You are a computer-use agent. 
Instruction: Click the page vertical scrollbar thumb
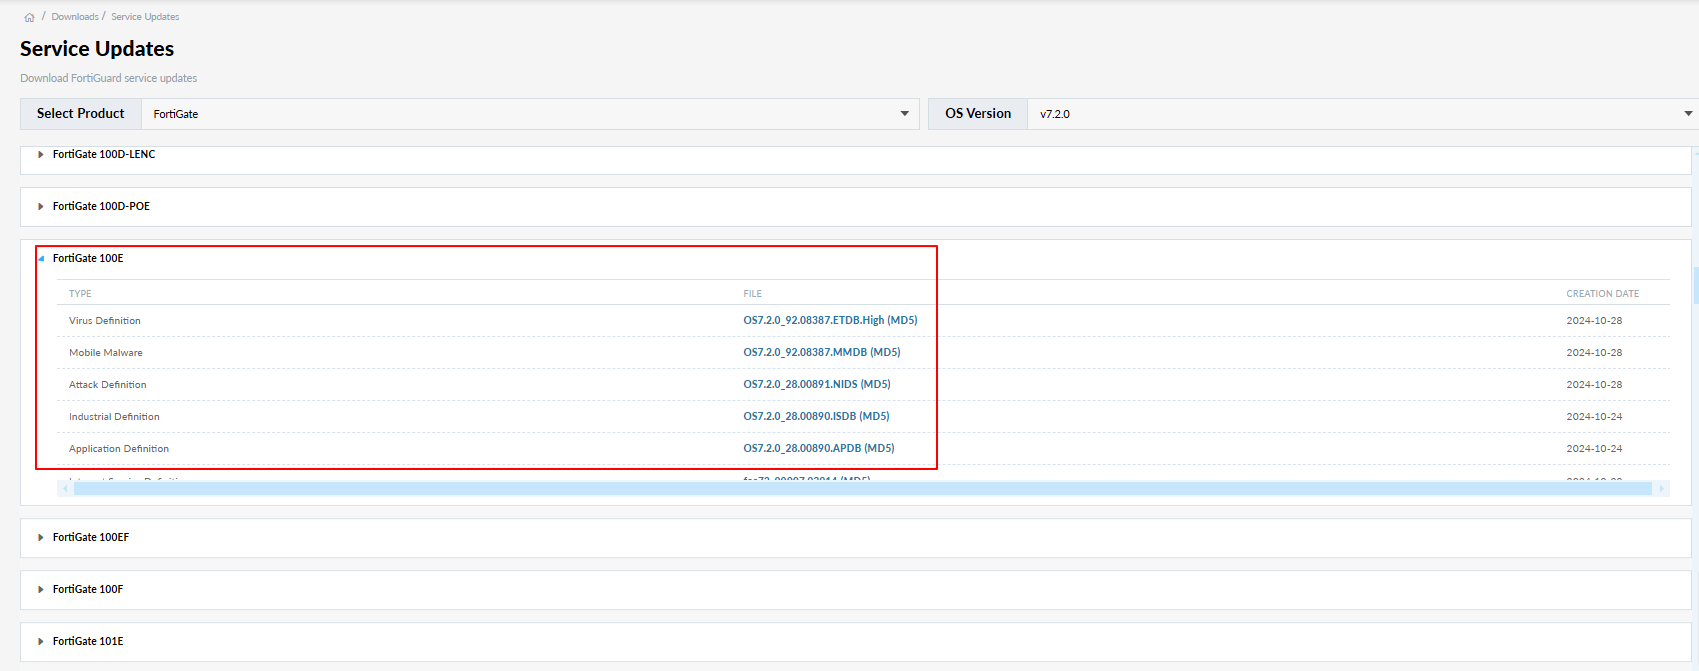pos(1696,285)
